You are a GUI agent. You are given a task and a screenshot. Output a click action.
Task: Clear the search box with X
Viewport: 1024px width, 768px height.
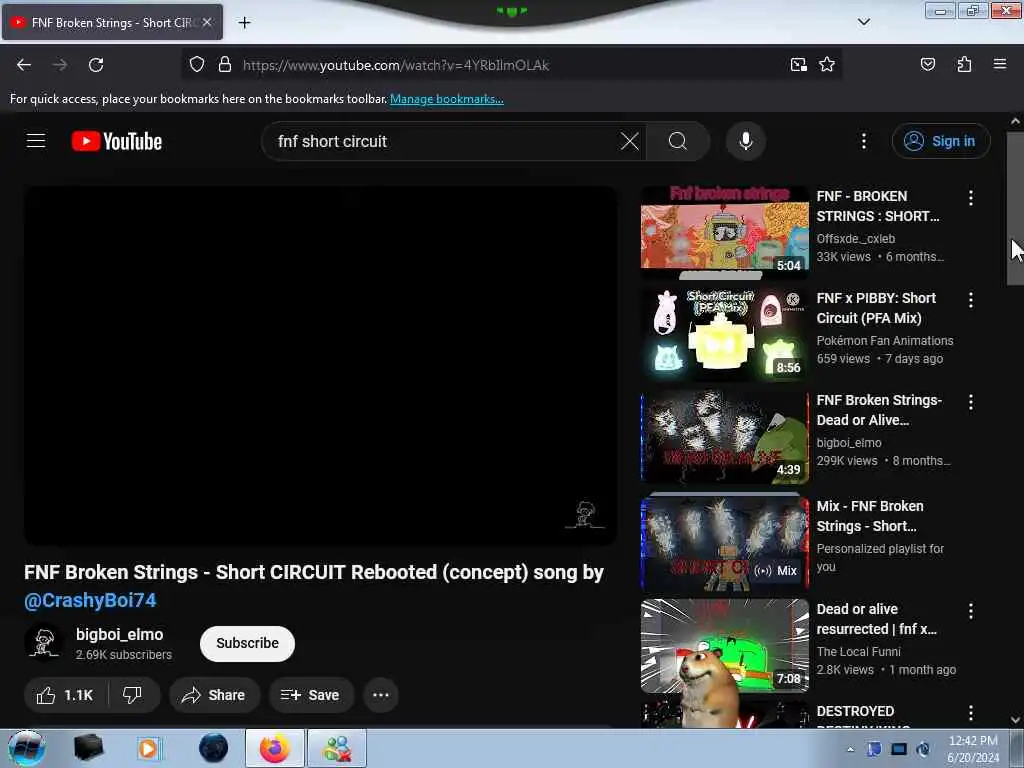point(630,141)
